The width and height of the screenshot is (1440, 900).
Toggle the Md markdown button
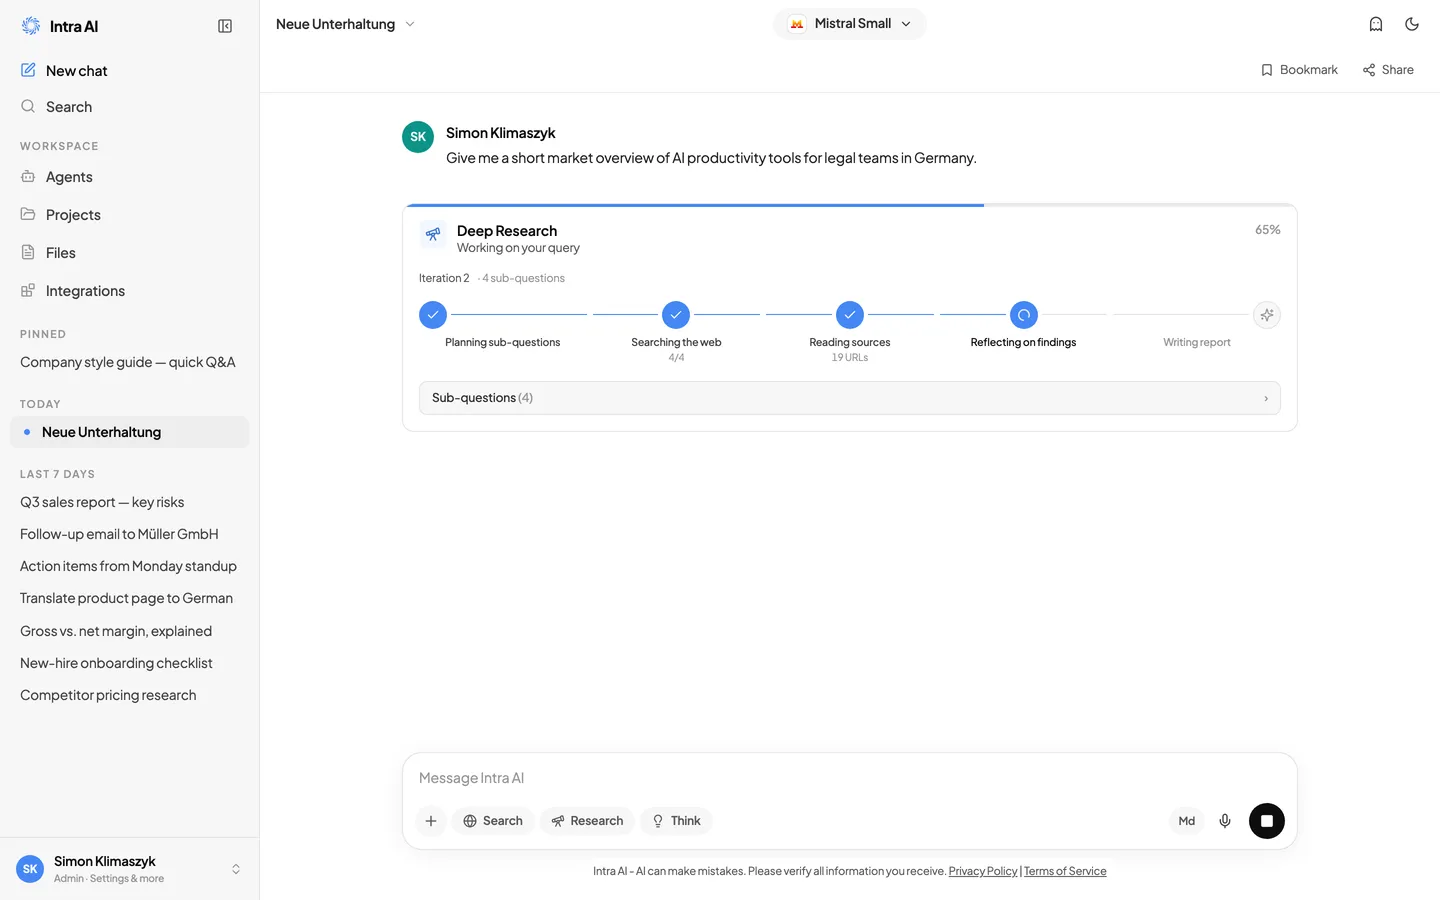(x=1187, y=821)
